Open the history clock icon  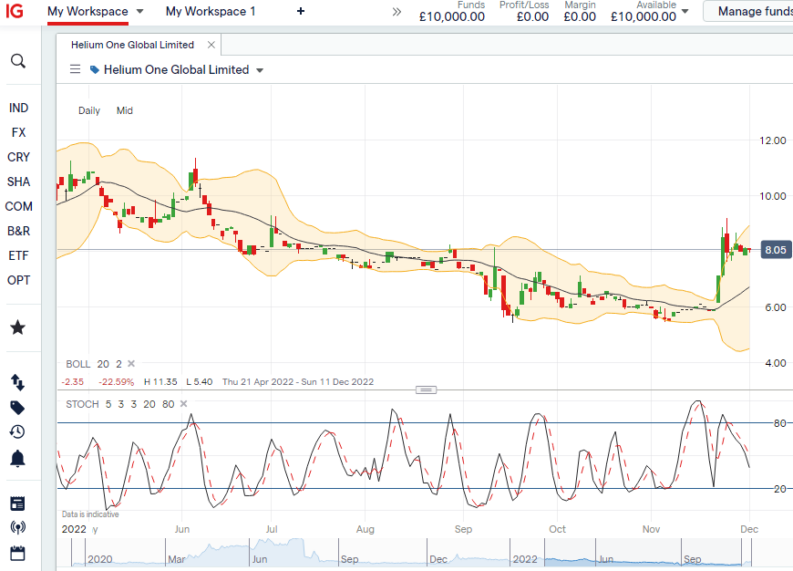coord(18,432)
